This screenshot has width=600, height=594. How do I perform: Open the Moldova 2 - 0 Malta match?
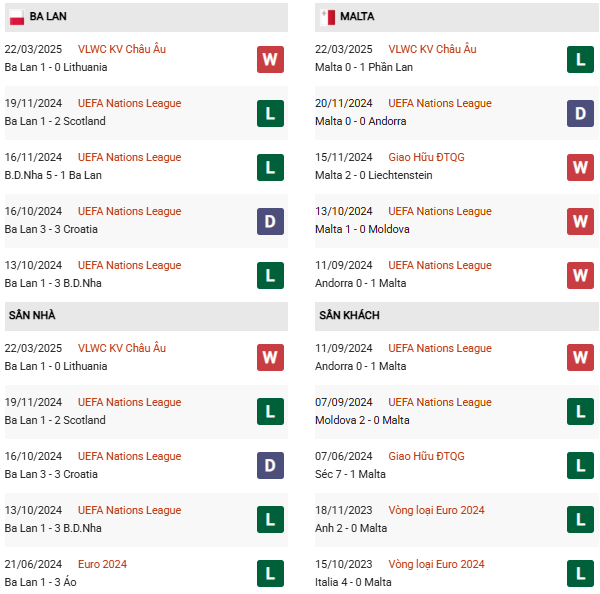(362, 420)
